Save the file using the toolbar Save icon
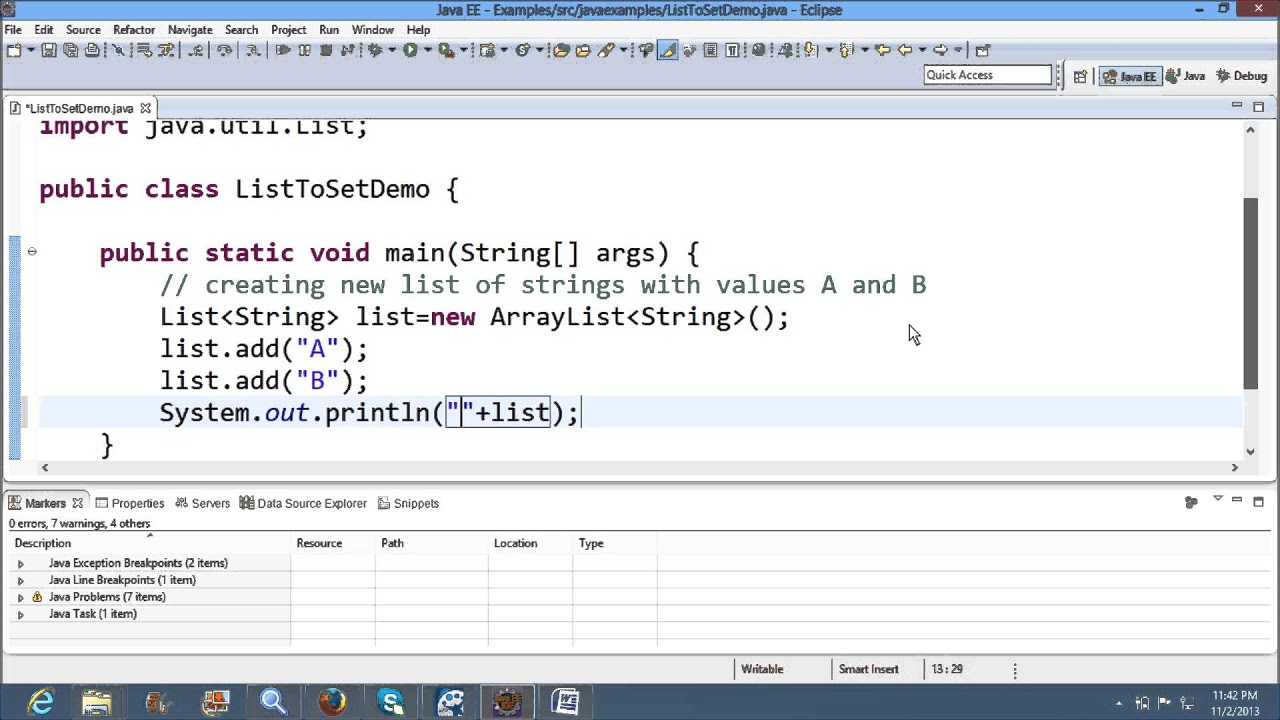1280x720 pixels. pos(48,50)
